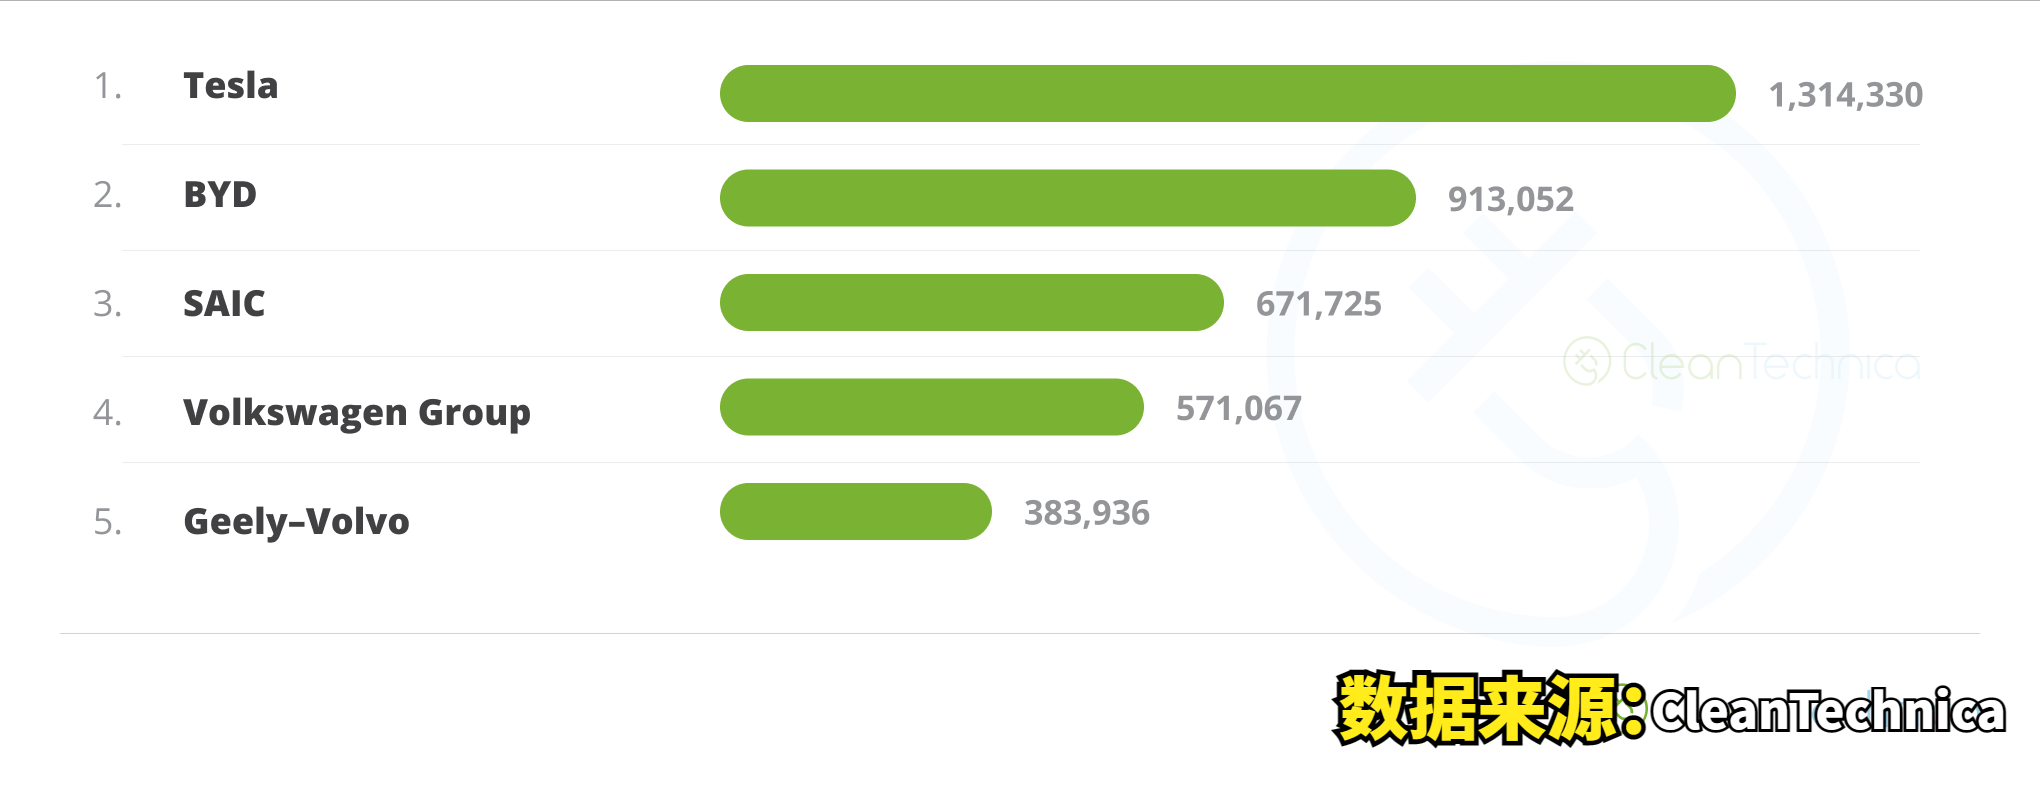
Task: Select the Geely–Volvo green bar
Action: pyautogui.click(x=856, y=512)
